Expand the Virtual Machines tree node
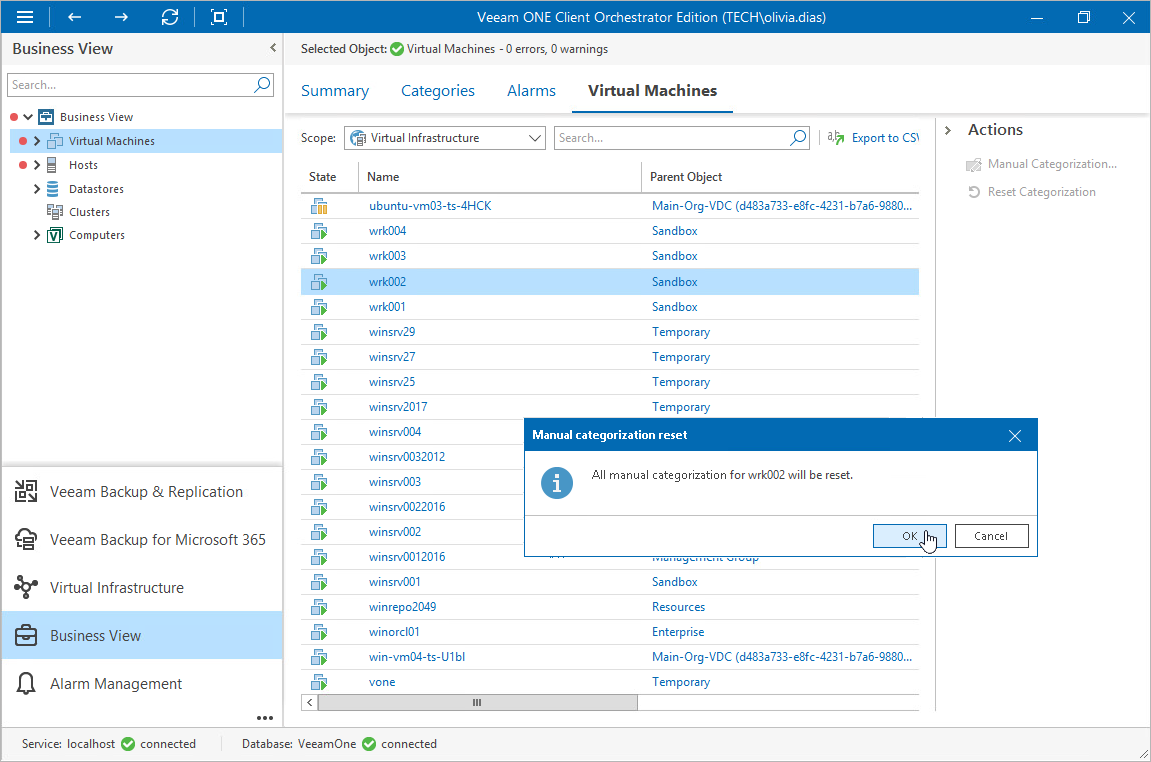Screen dimensions: 1151x762 (37, 141)
